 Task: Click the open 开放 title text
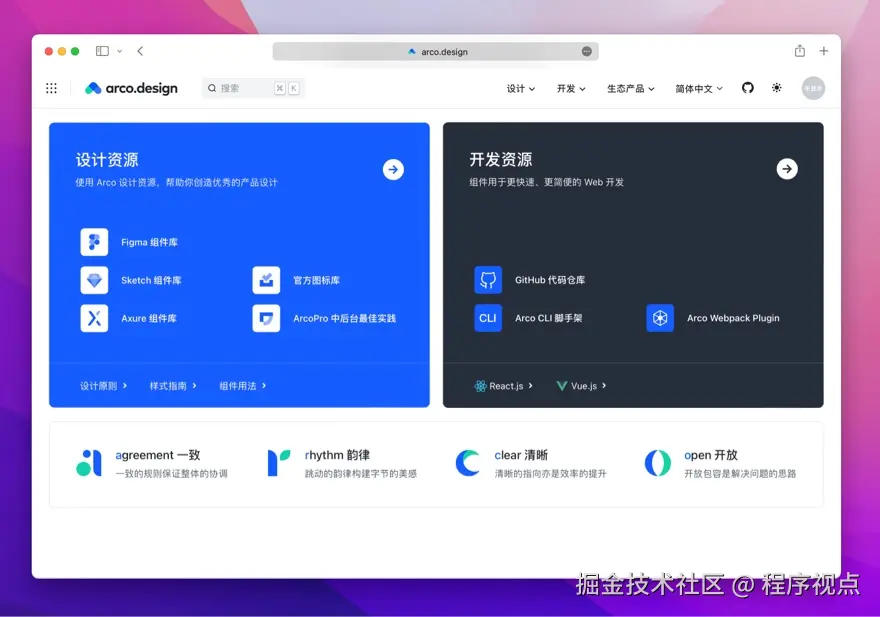[x=711, y=455]
